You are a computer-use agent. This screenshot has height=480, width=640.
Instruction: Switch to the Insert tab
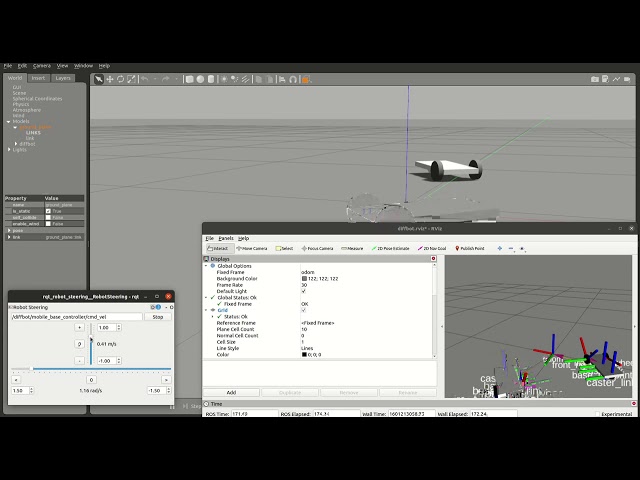point(38,77)
